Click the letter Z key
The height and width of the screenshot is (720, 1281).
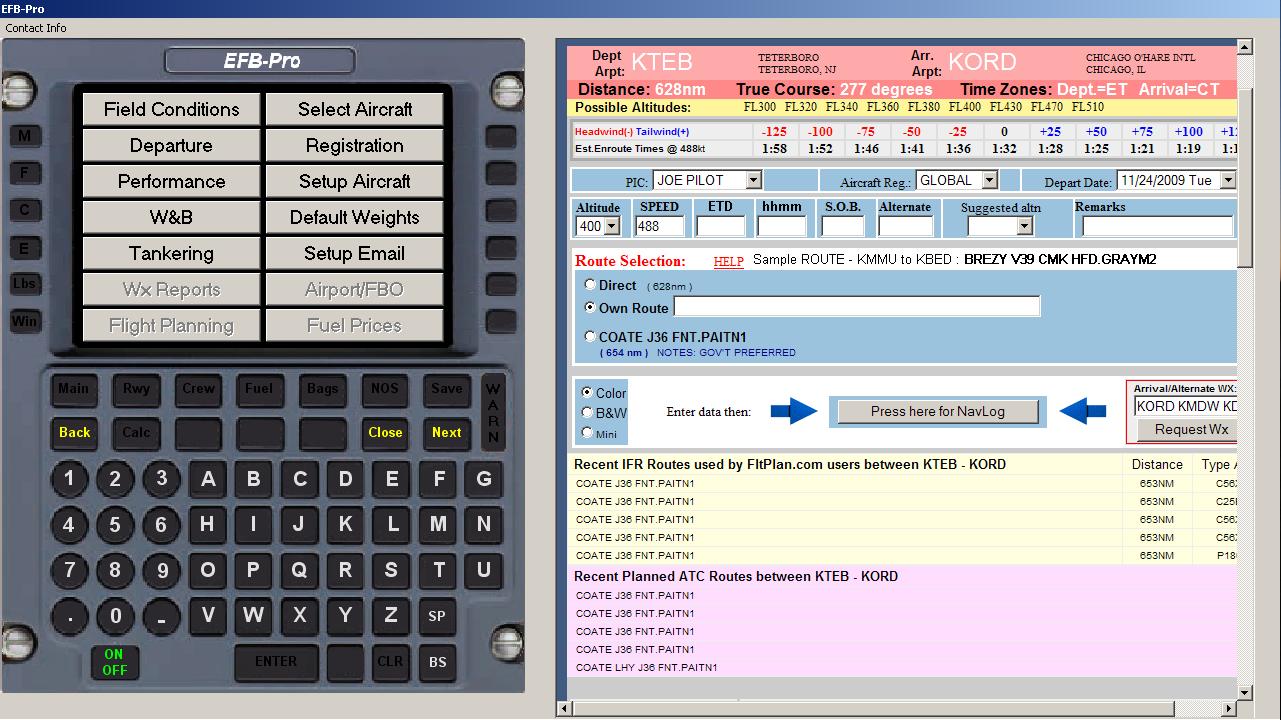(x=391, y=615)
